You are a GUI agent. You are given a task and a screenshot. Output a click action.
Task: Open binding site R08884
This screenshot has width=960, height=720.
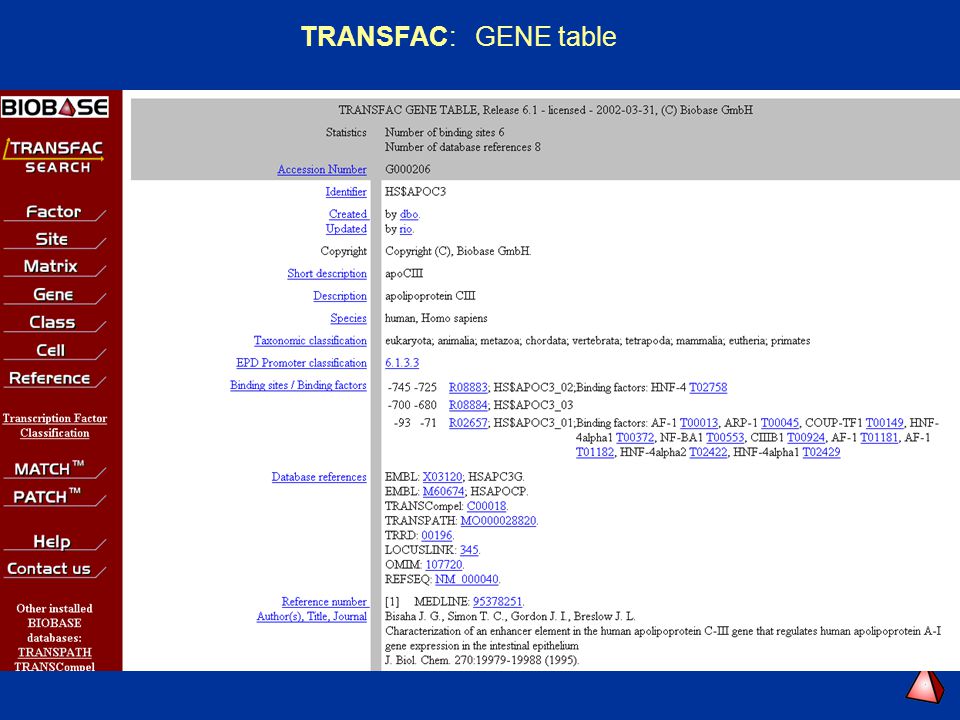tap(468, 405)
